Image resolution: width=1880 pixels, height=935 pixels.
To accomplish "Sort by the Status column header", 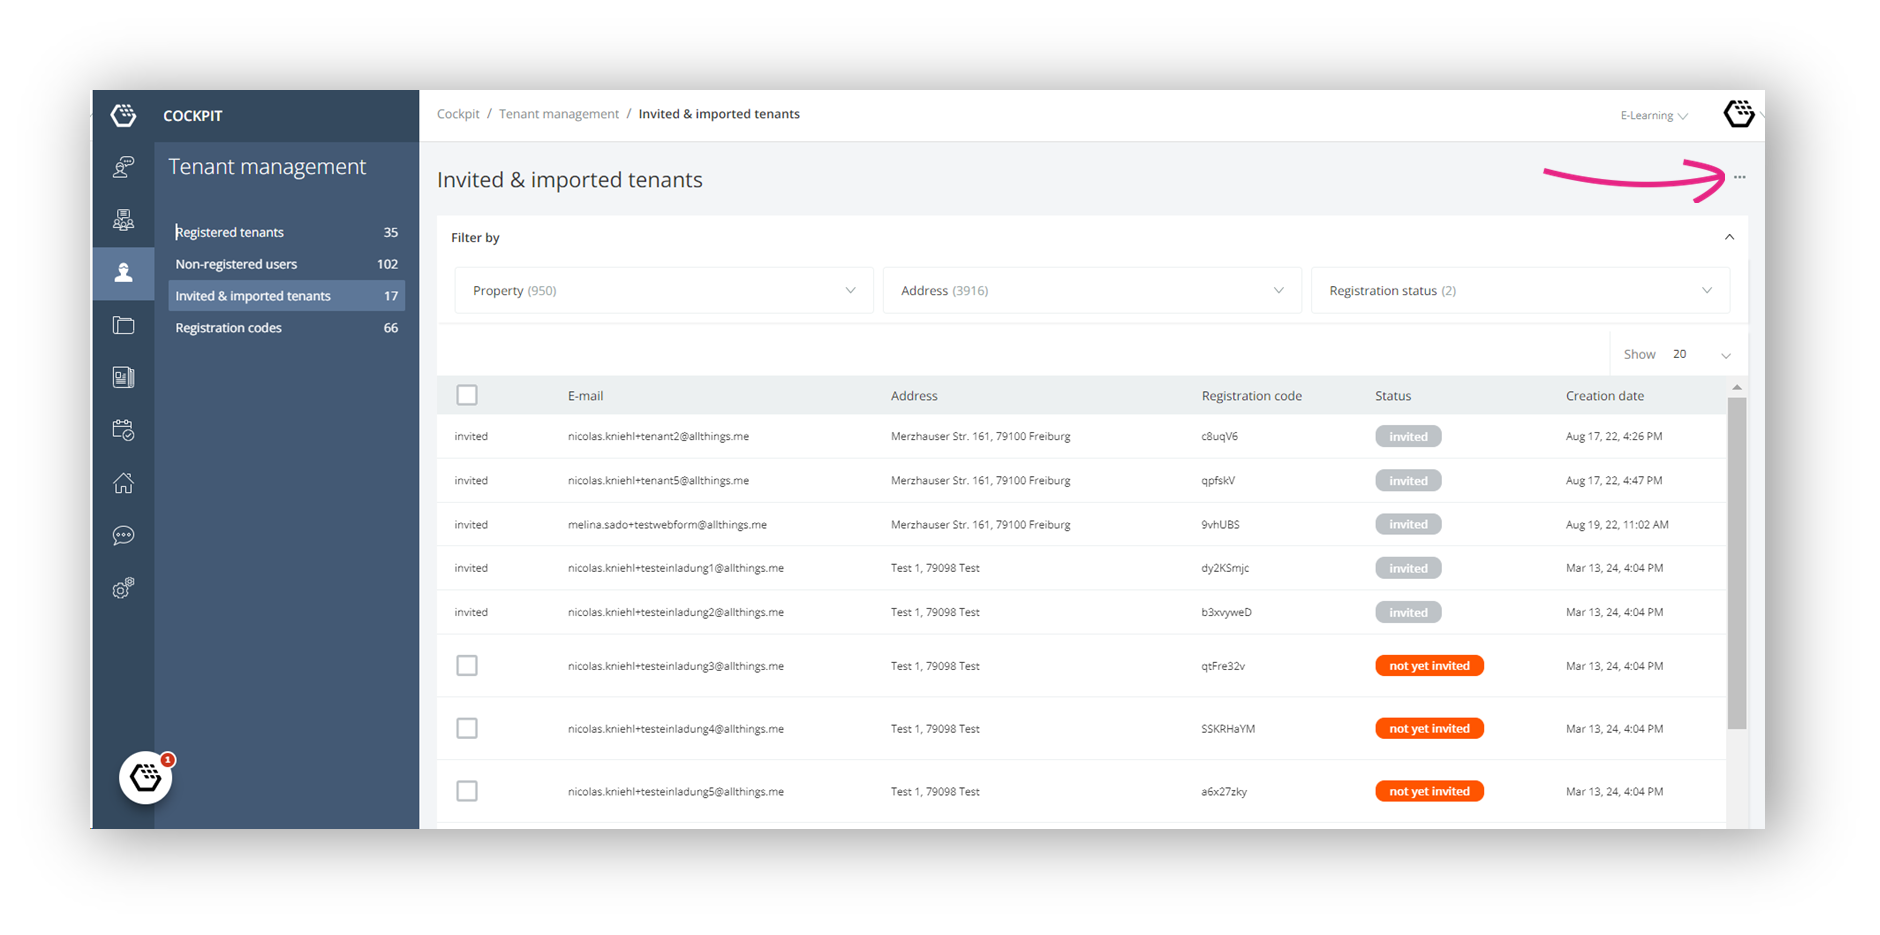I will (x=1393, y=396).
